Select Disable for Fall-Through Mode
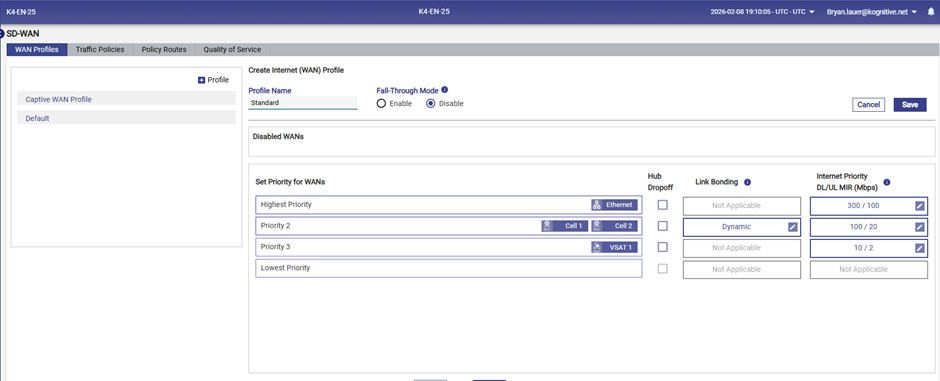940x381 pixels. 430,104
